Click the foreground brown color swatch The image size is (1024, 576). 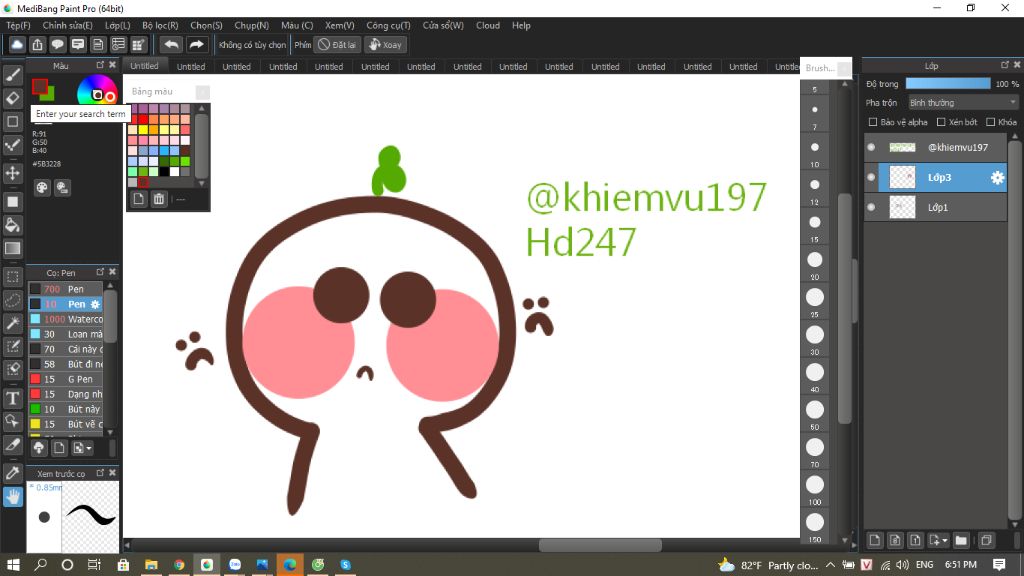[40, 87]
